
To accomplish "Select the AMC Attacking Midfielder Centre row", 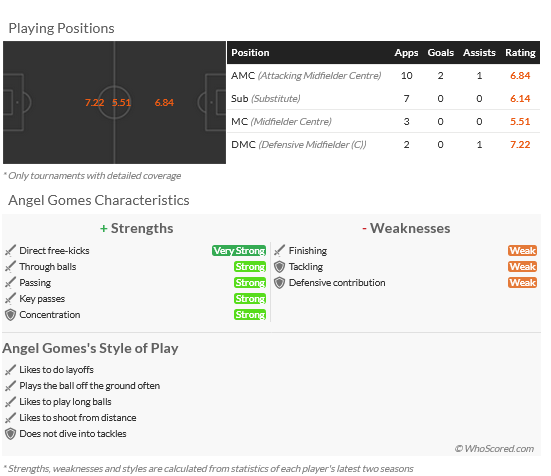I will [383, 76].
